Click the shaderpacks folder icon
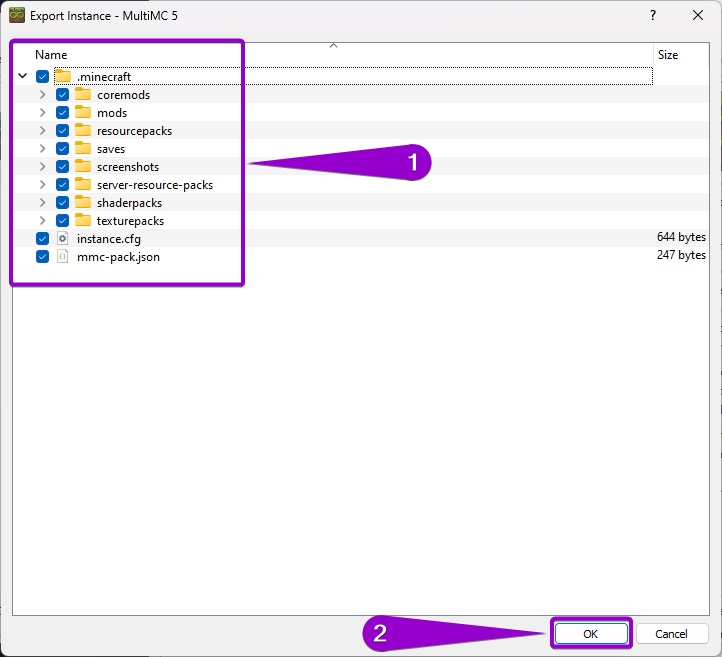This screenshot has width=722, height=657. (83, 202)
